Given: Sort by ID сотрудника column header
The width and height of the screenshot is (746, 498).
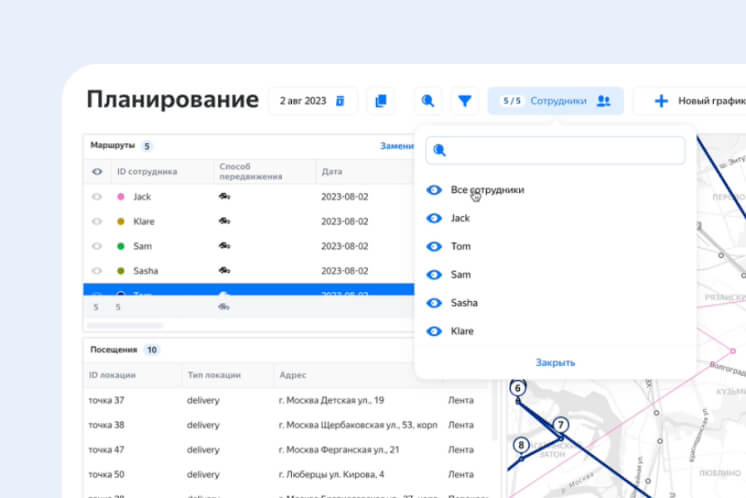Looking at the screenshot, I should click(x=147, y=172).
